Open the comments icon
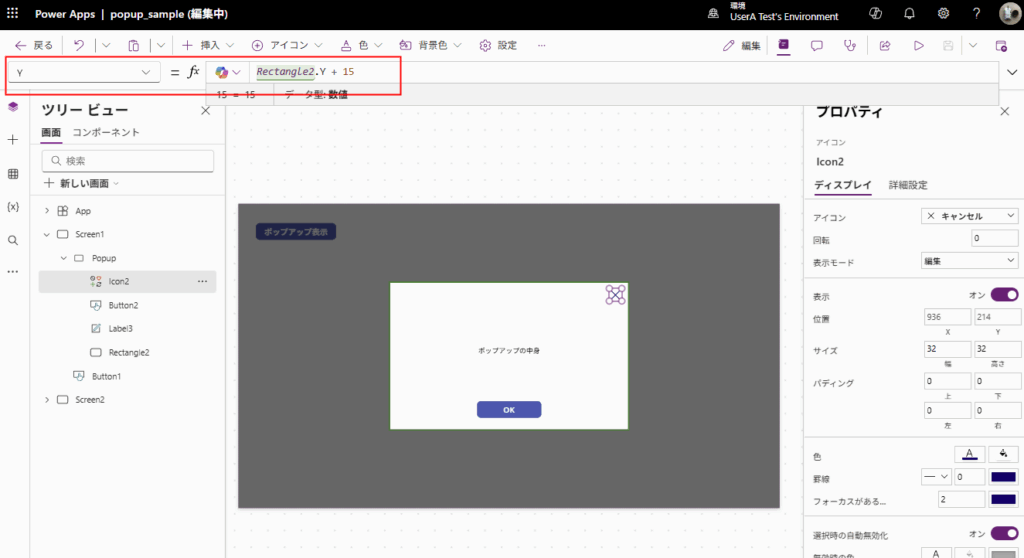The width and height of the screenshot is (1024, 558). pyautogui.click(x=816, y=45)
